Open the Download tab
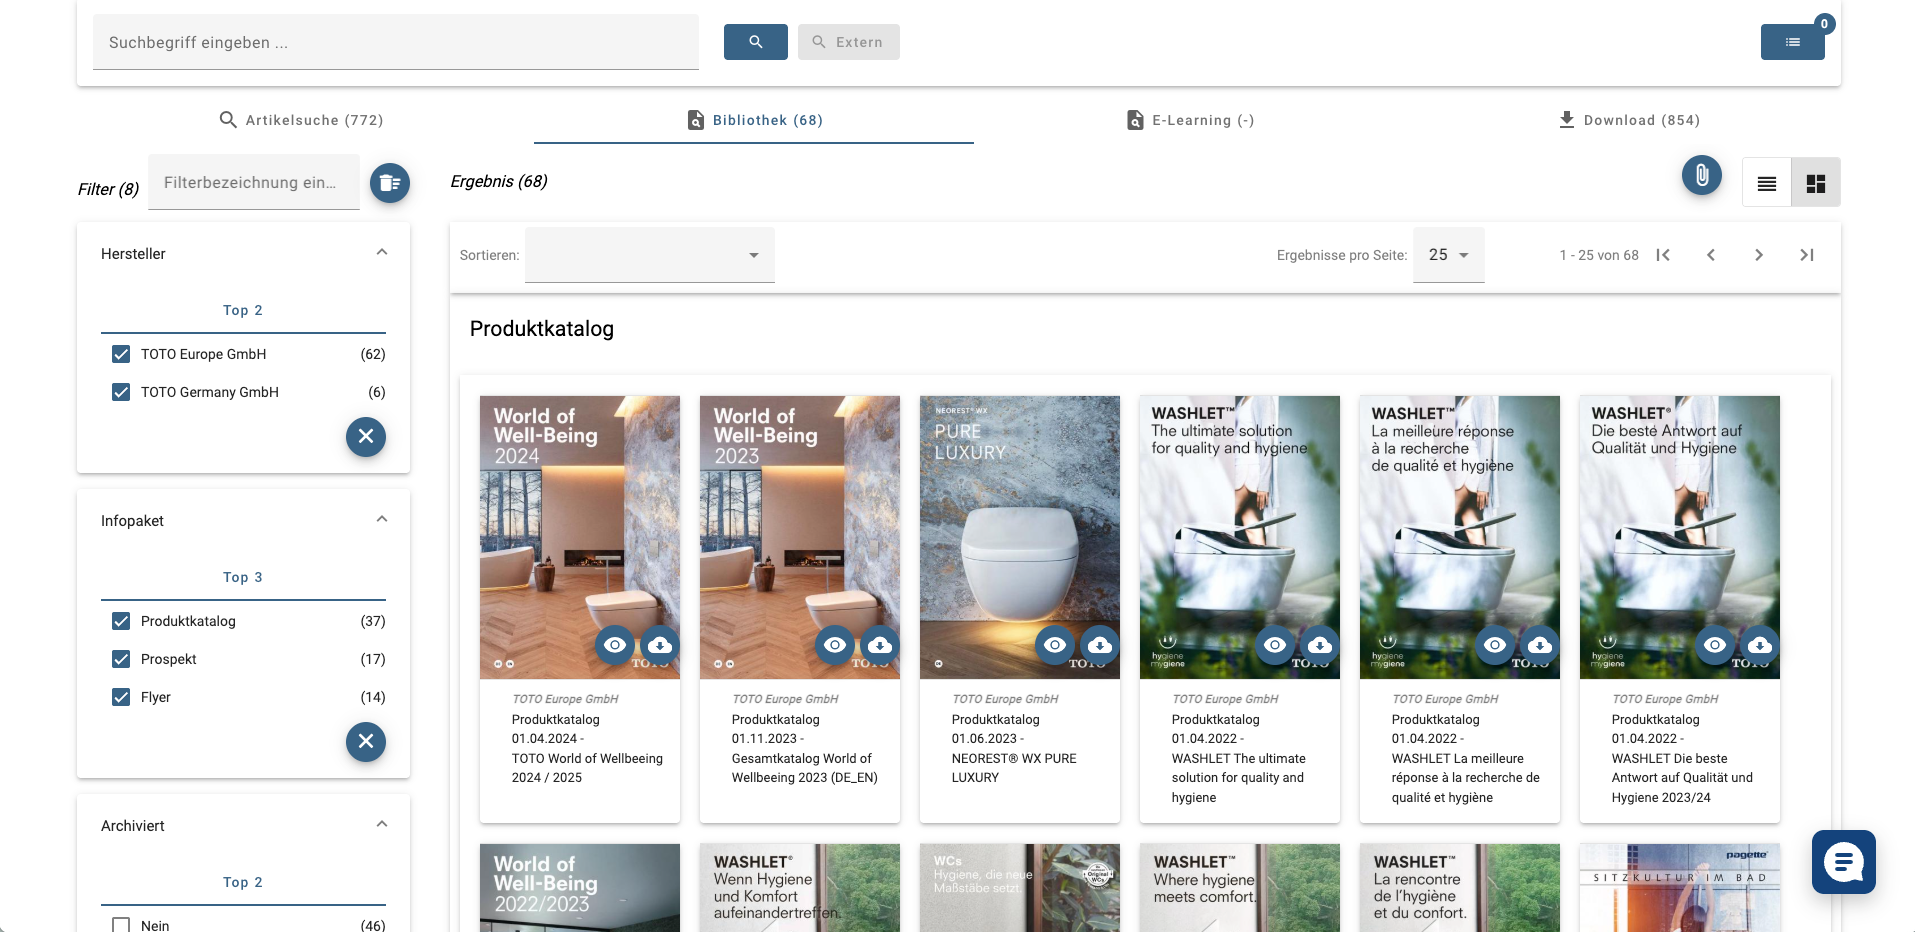 pyautogui.click(x=1629, y=120)
